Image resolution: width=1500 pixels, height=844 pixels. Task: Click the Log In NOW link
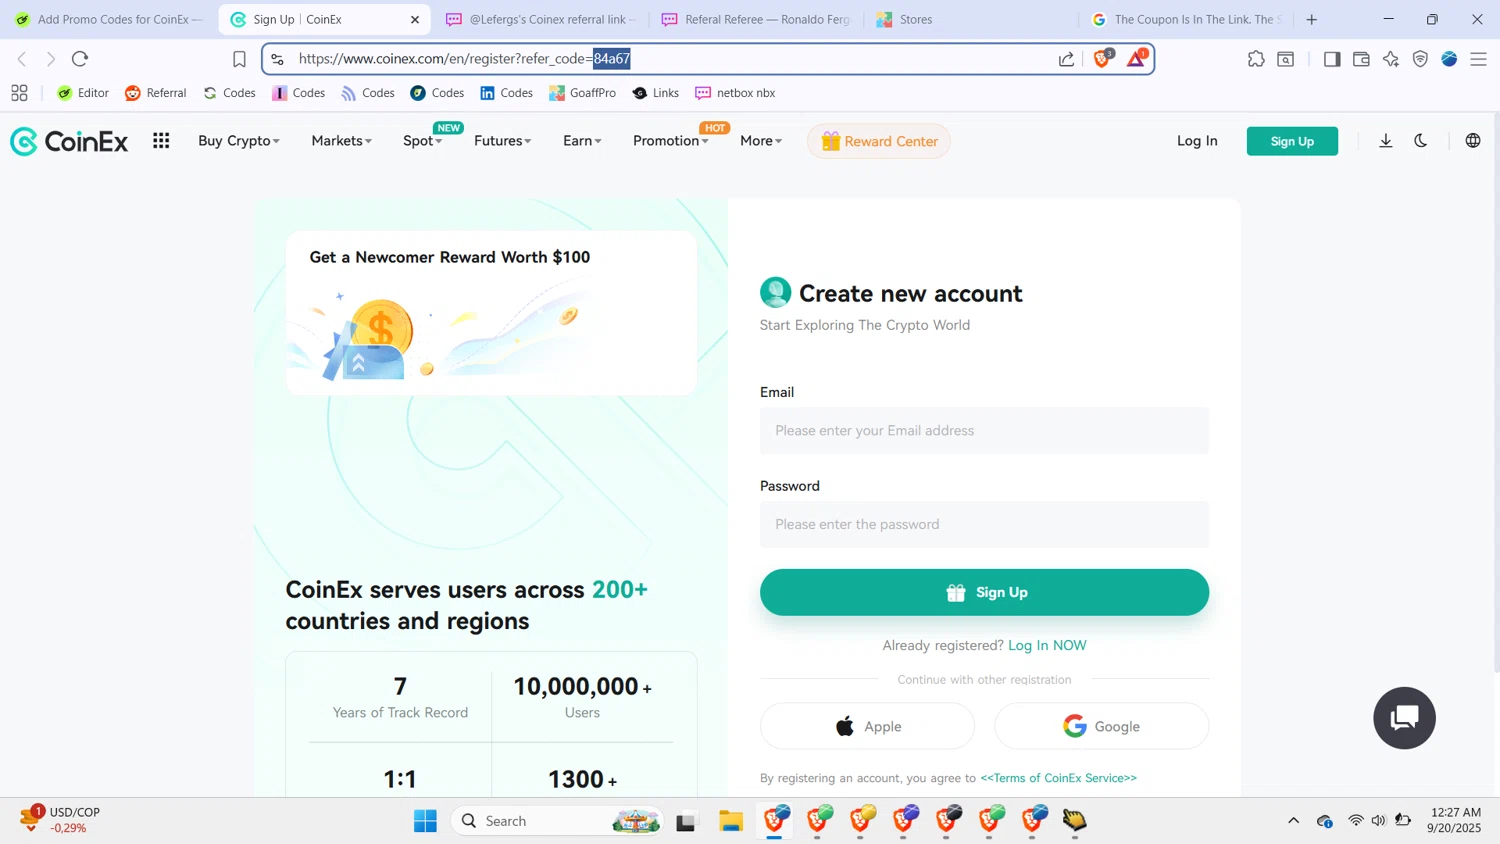tap(1047, 645)
